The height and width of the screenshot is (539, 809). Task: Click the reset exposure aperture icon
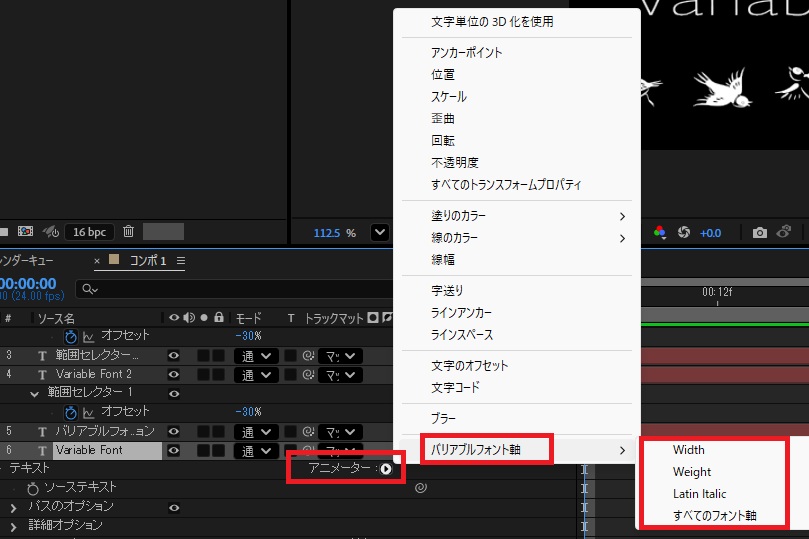(x=684, y=232)
